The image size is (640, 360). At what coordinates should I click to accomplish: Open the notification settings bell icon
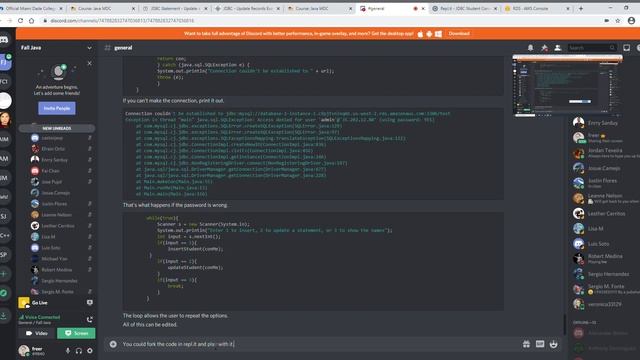pyautogui.click(x=530, y=48)
